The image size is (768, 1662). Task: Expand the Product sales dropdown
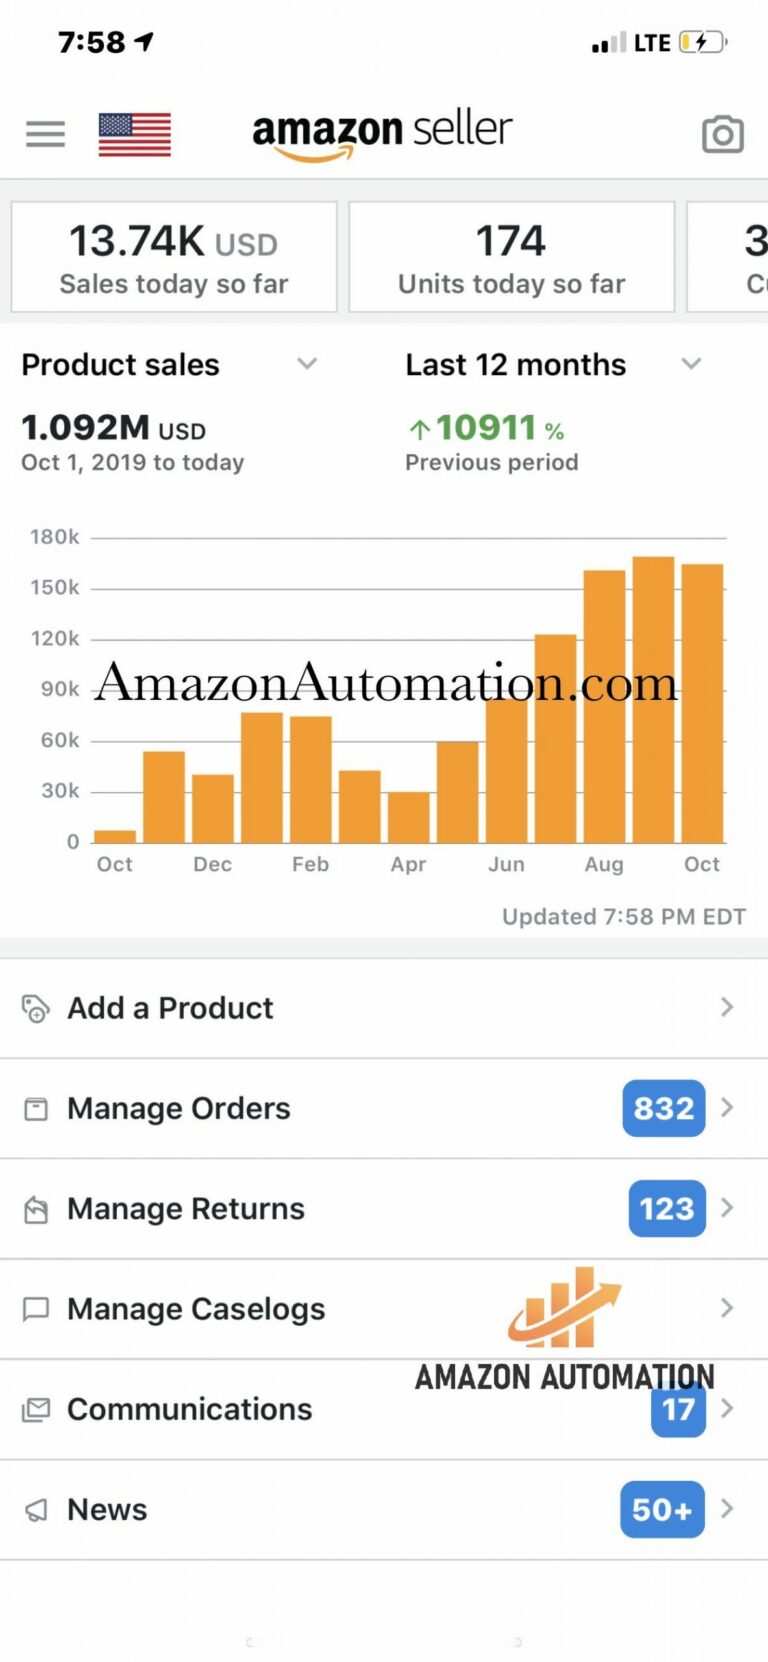click(307, 364)
